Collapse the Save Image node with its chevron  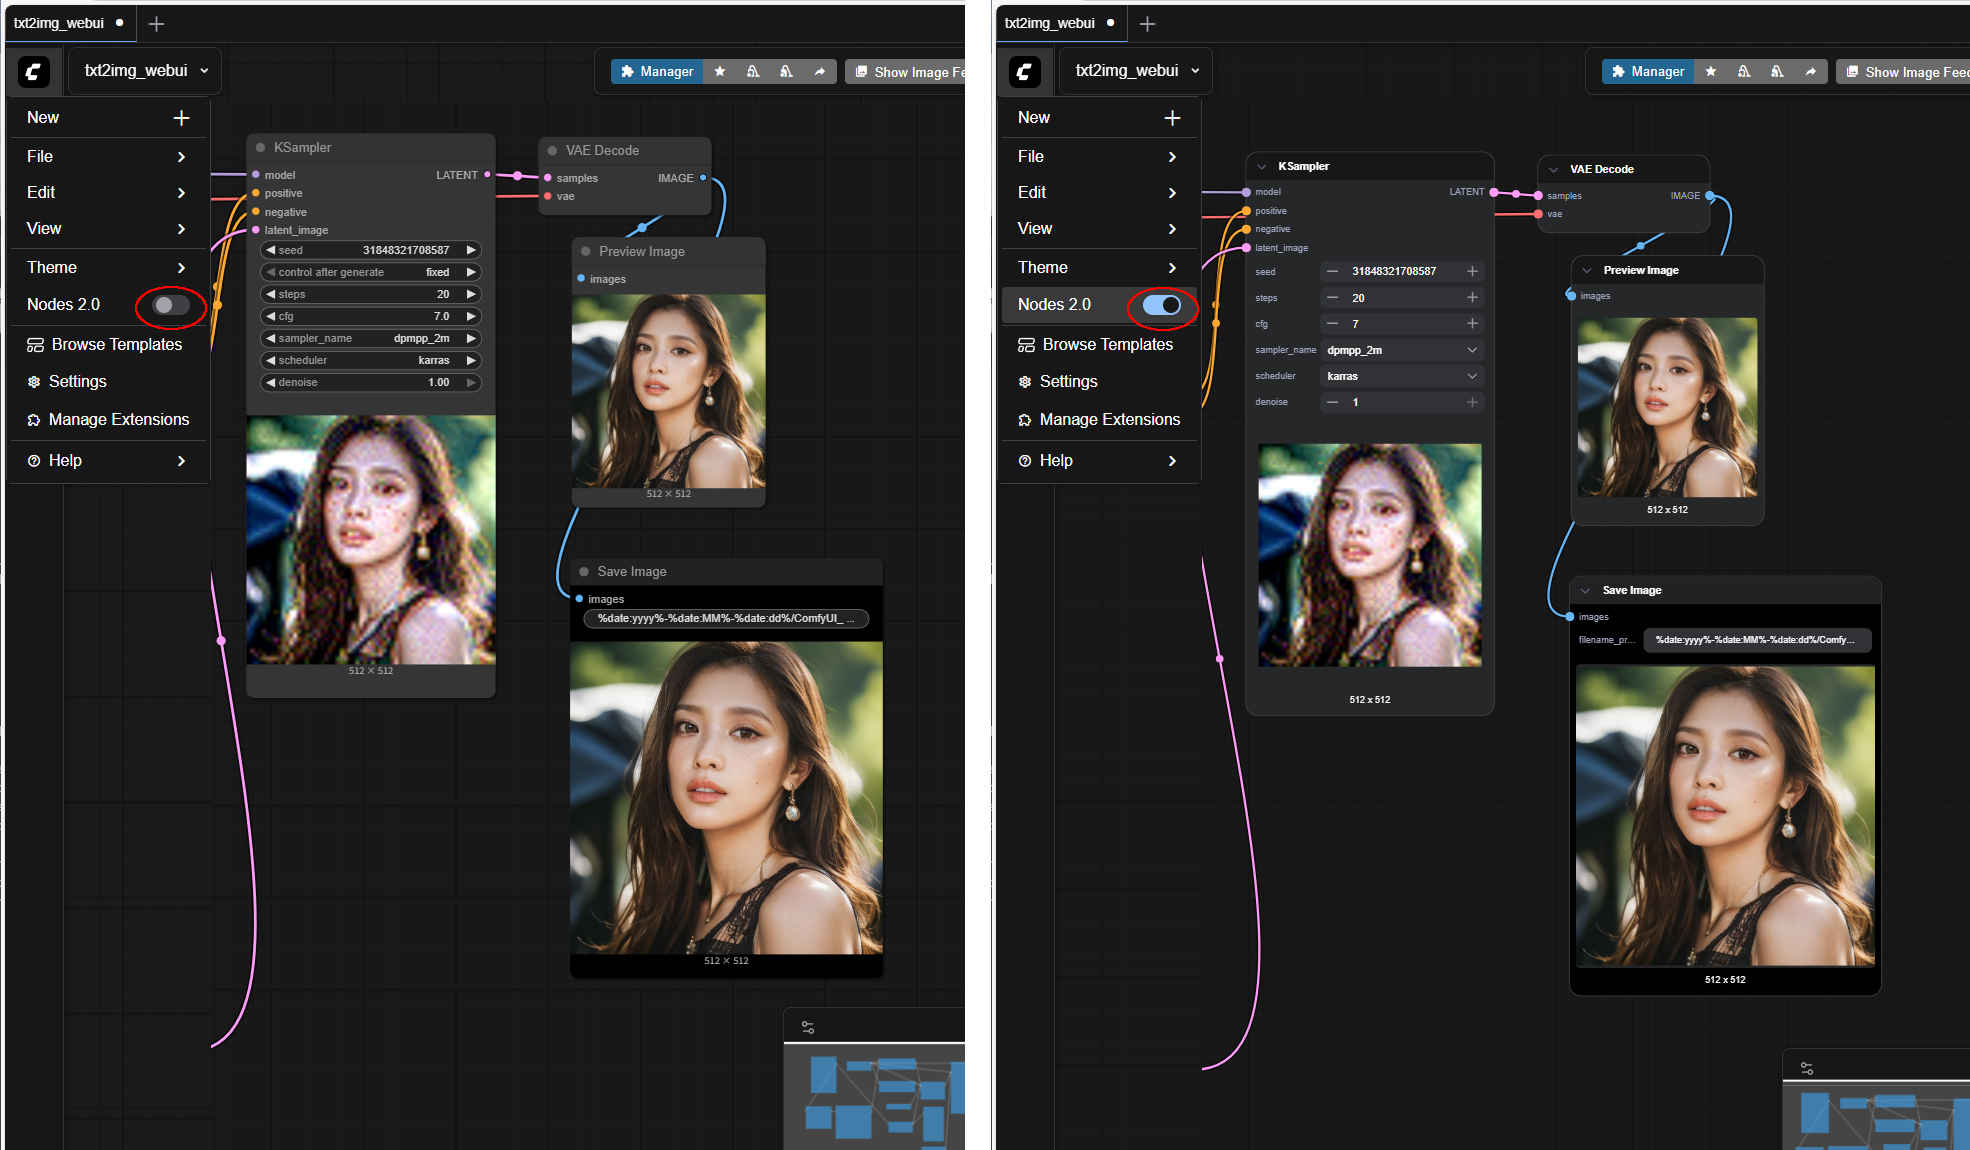click(1586, 590)
